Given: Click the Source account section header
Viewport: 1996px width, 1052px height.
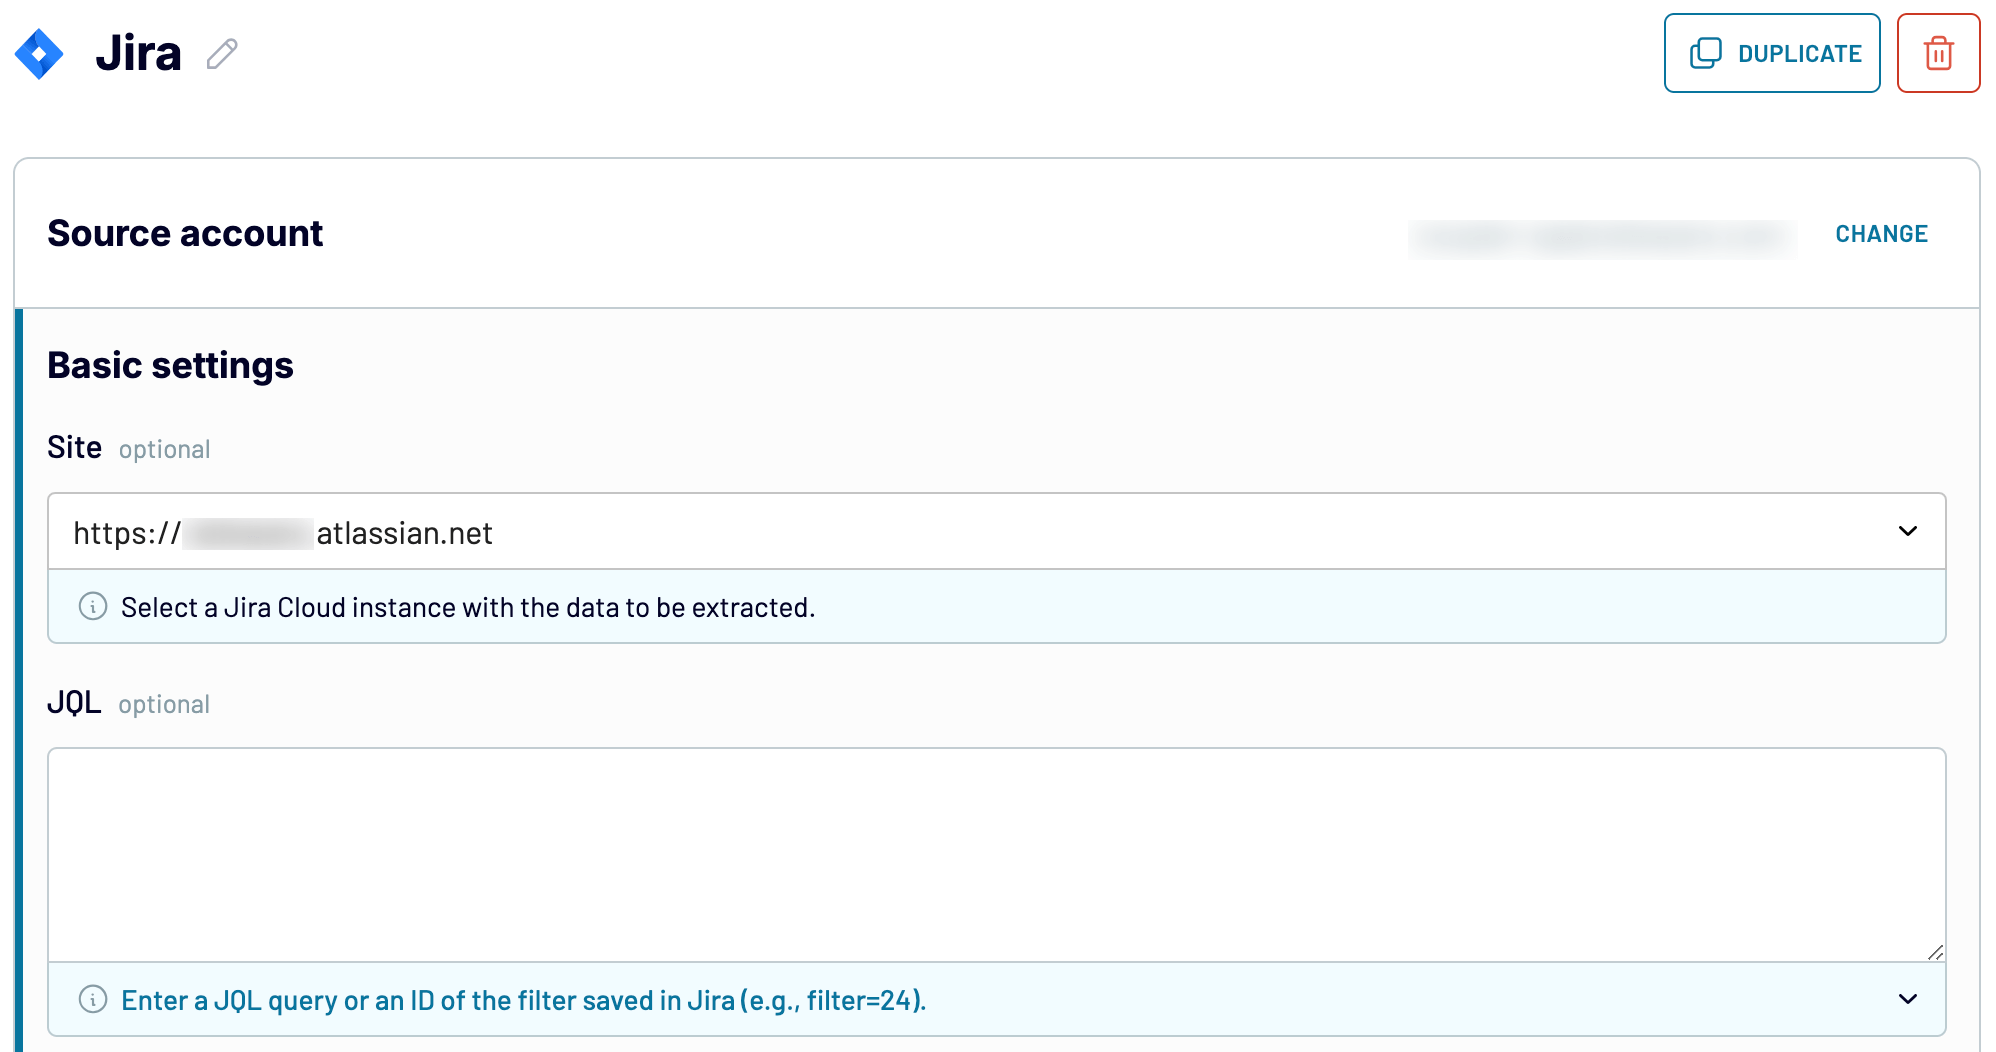Looking at the screenshot, I should 184,233.
